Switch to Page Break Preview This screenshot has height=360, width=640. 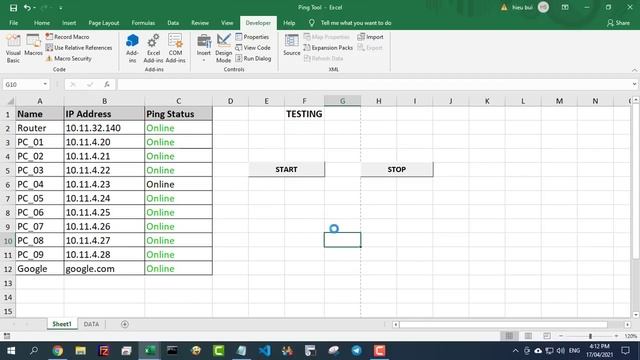(547, 336)
